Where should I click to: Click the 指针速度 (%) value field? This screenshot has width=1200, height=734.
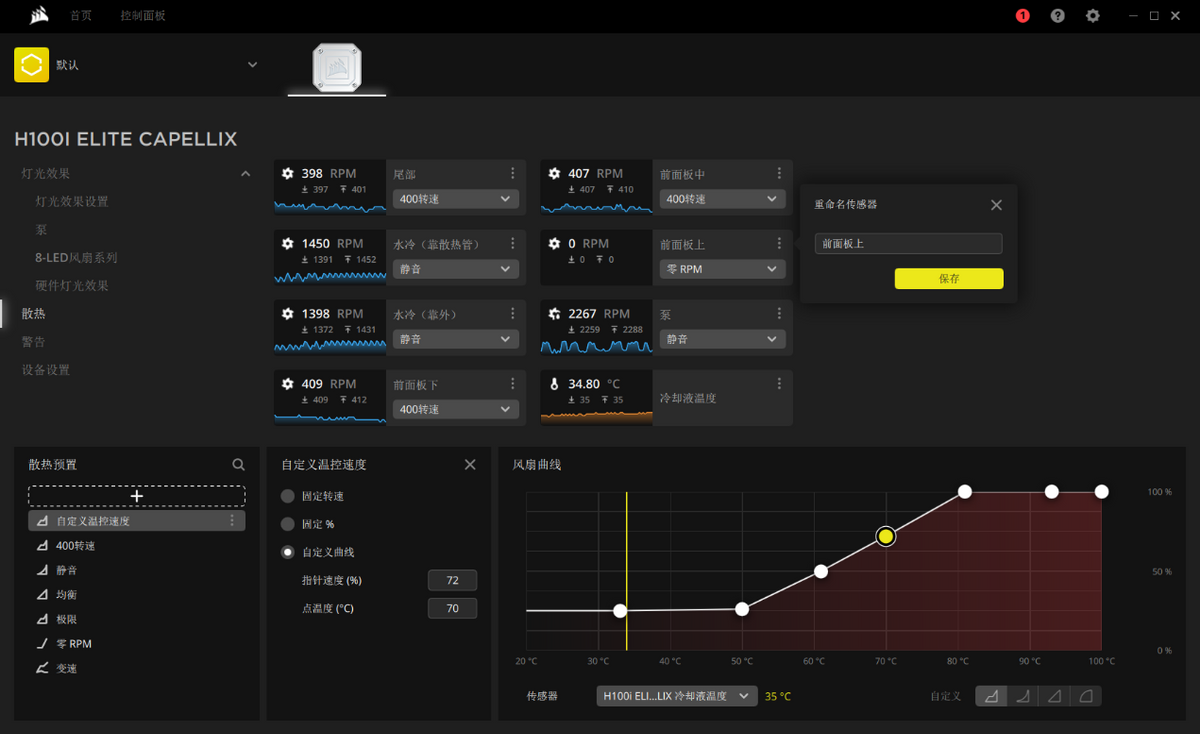tap(452, 581)
